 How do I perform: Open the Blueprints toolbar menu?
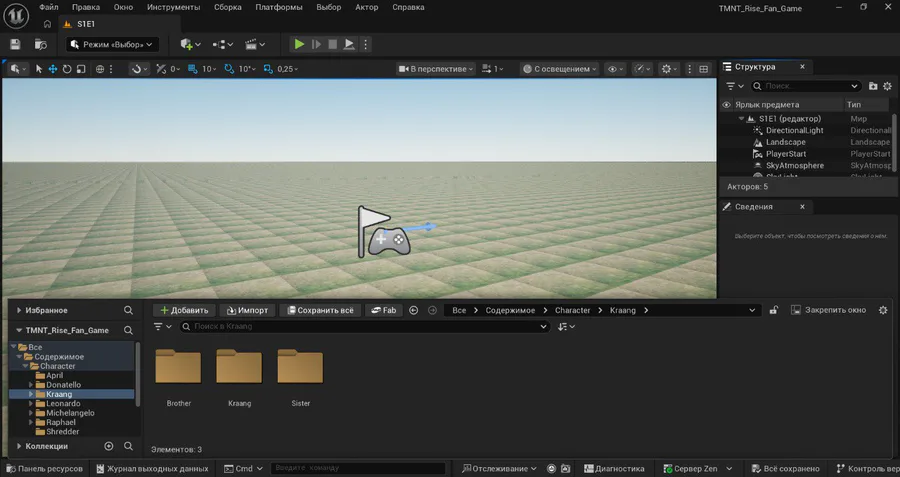click(223, 44)
